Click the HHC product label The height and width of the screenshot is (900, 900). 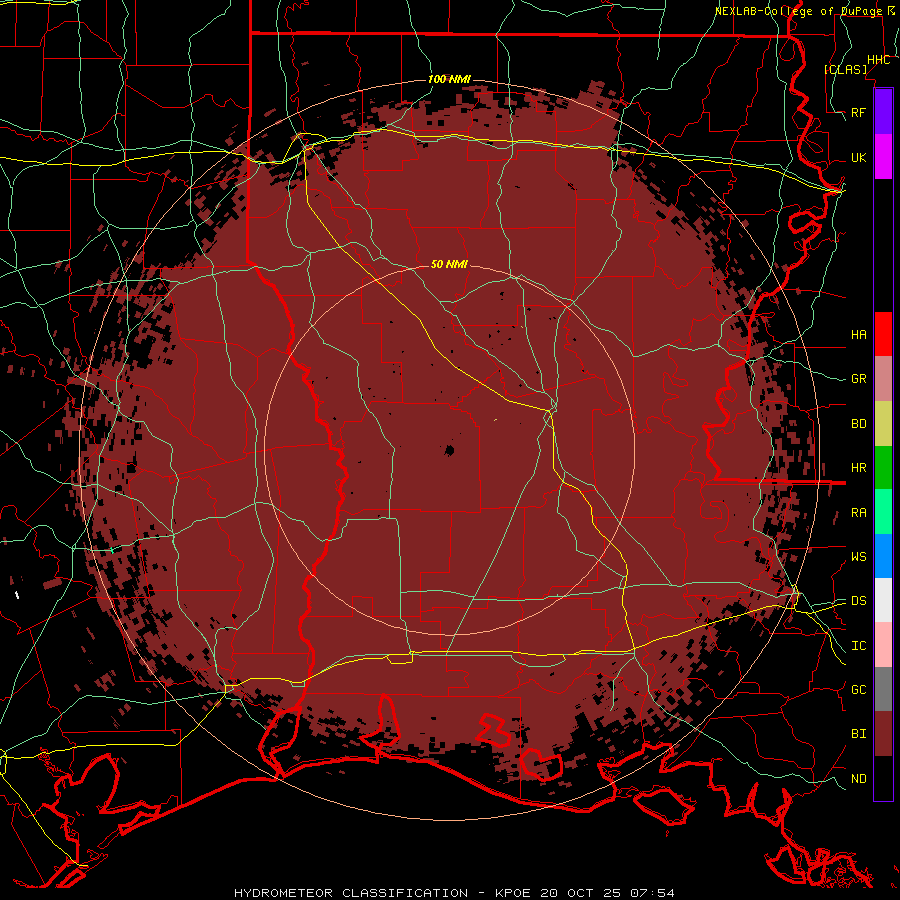pos(878,60)
